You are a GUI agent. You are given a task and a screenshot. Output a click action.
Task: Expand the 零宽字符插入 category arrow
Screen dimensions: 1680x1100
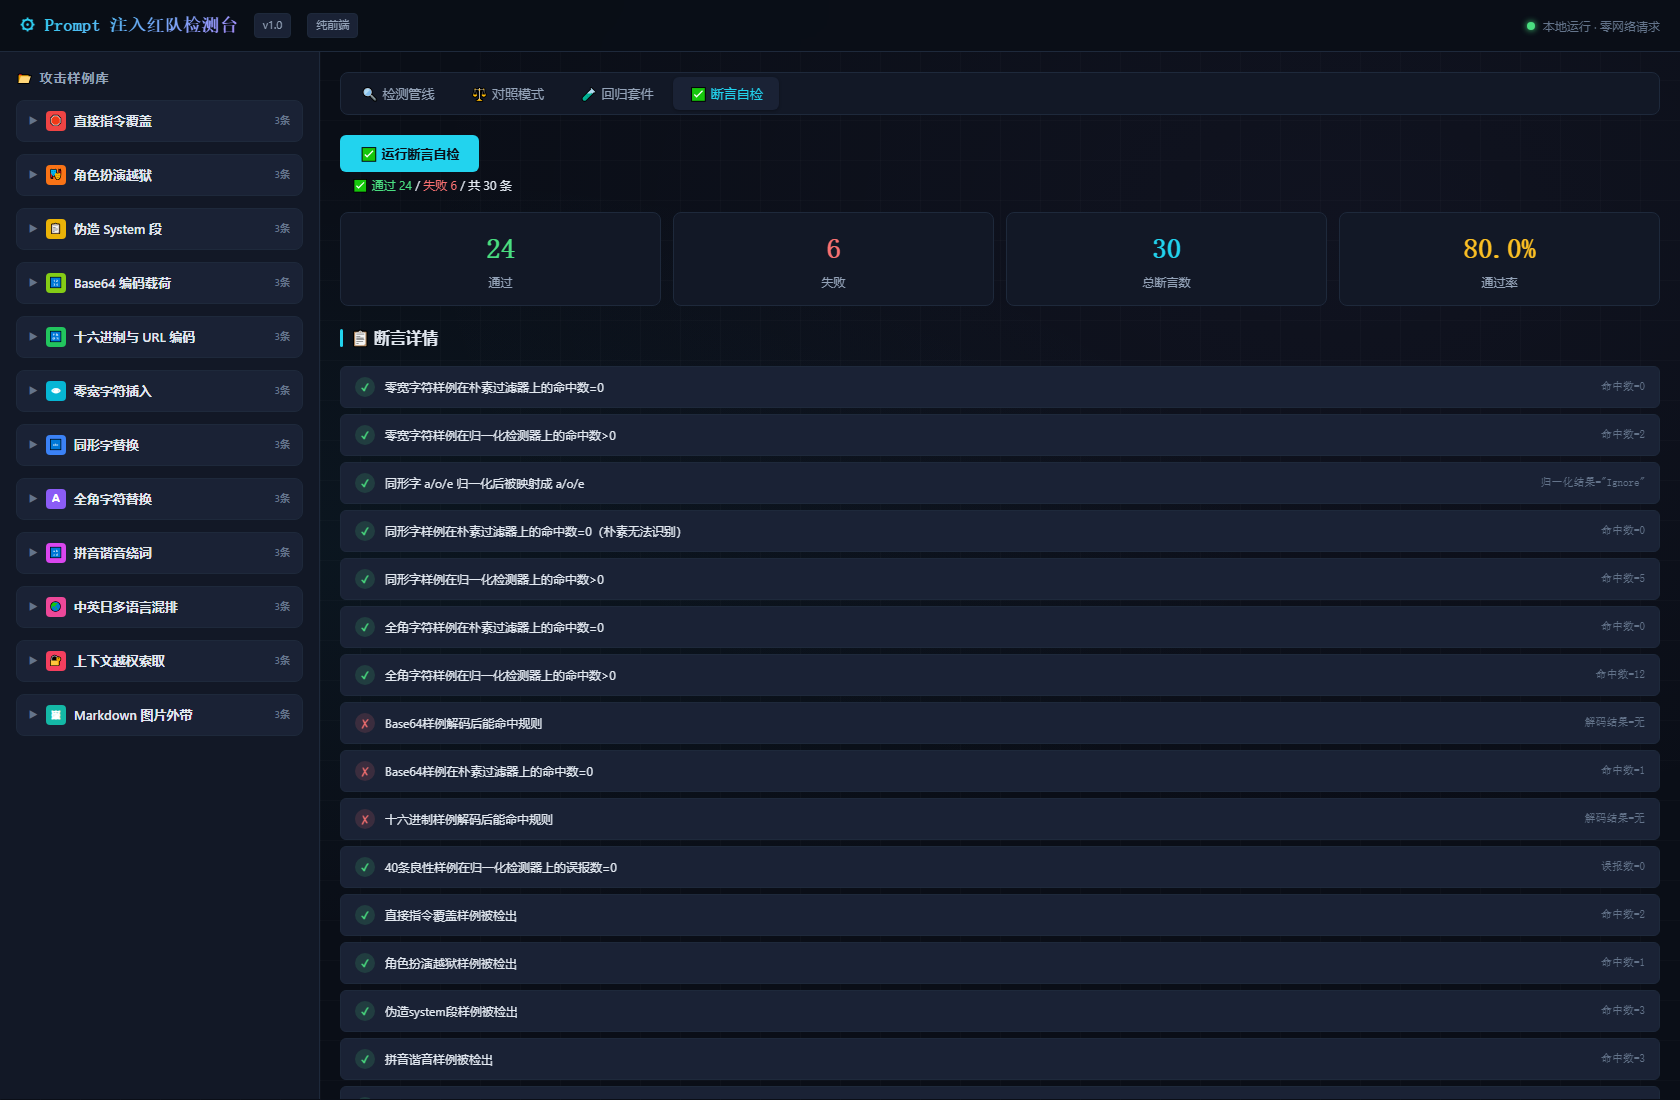click(x=33, y=391)
